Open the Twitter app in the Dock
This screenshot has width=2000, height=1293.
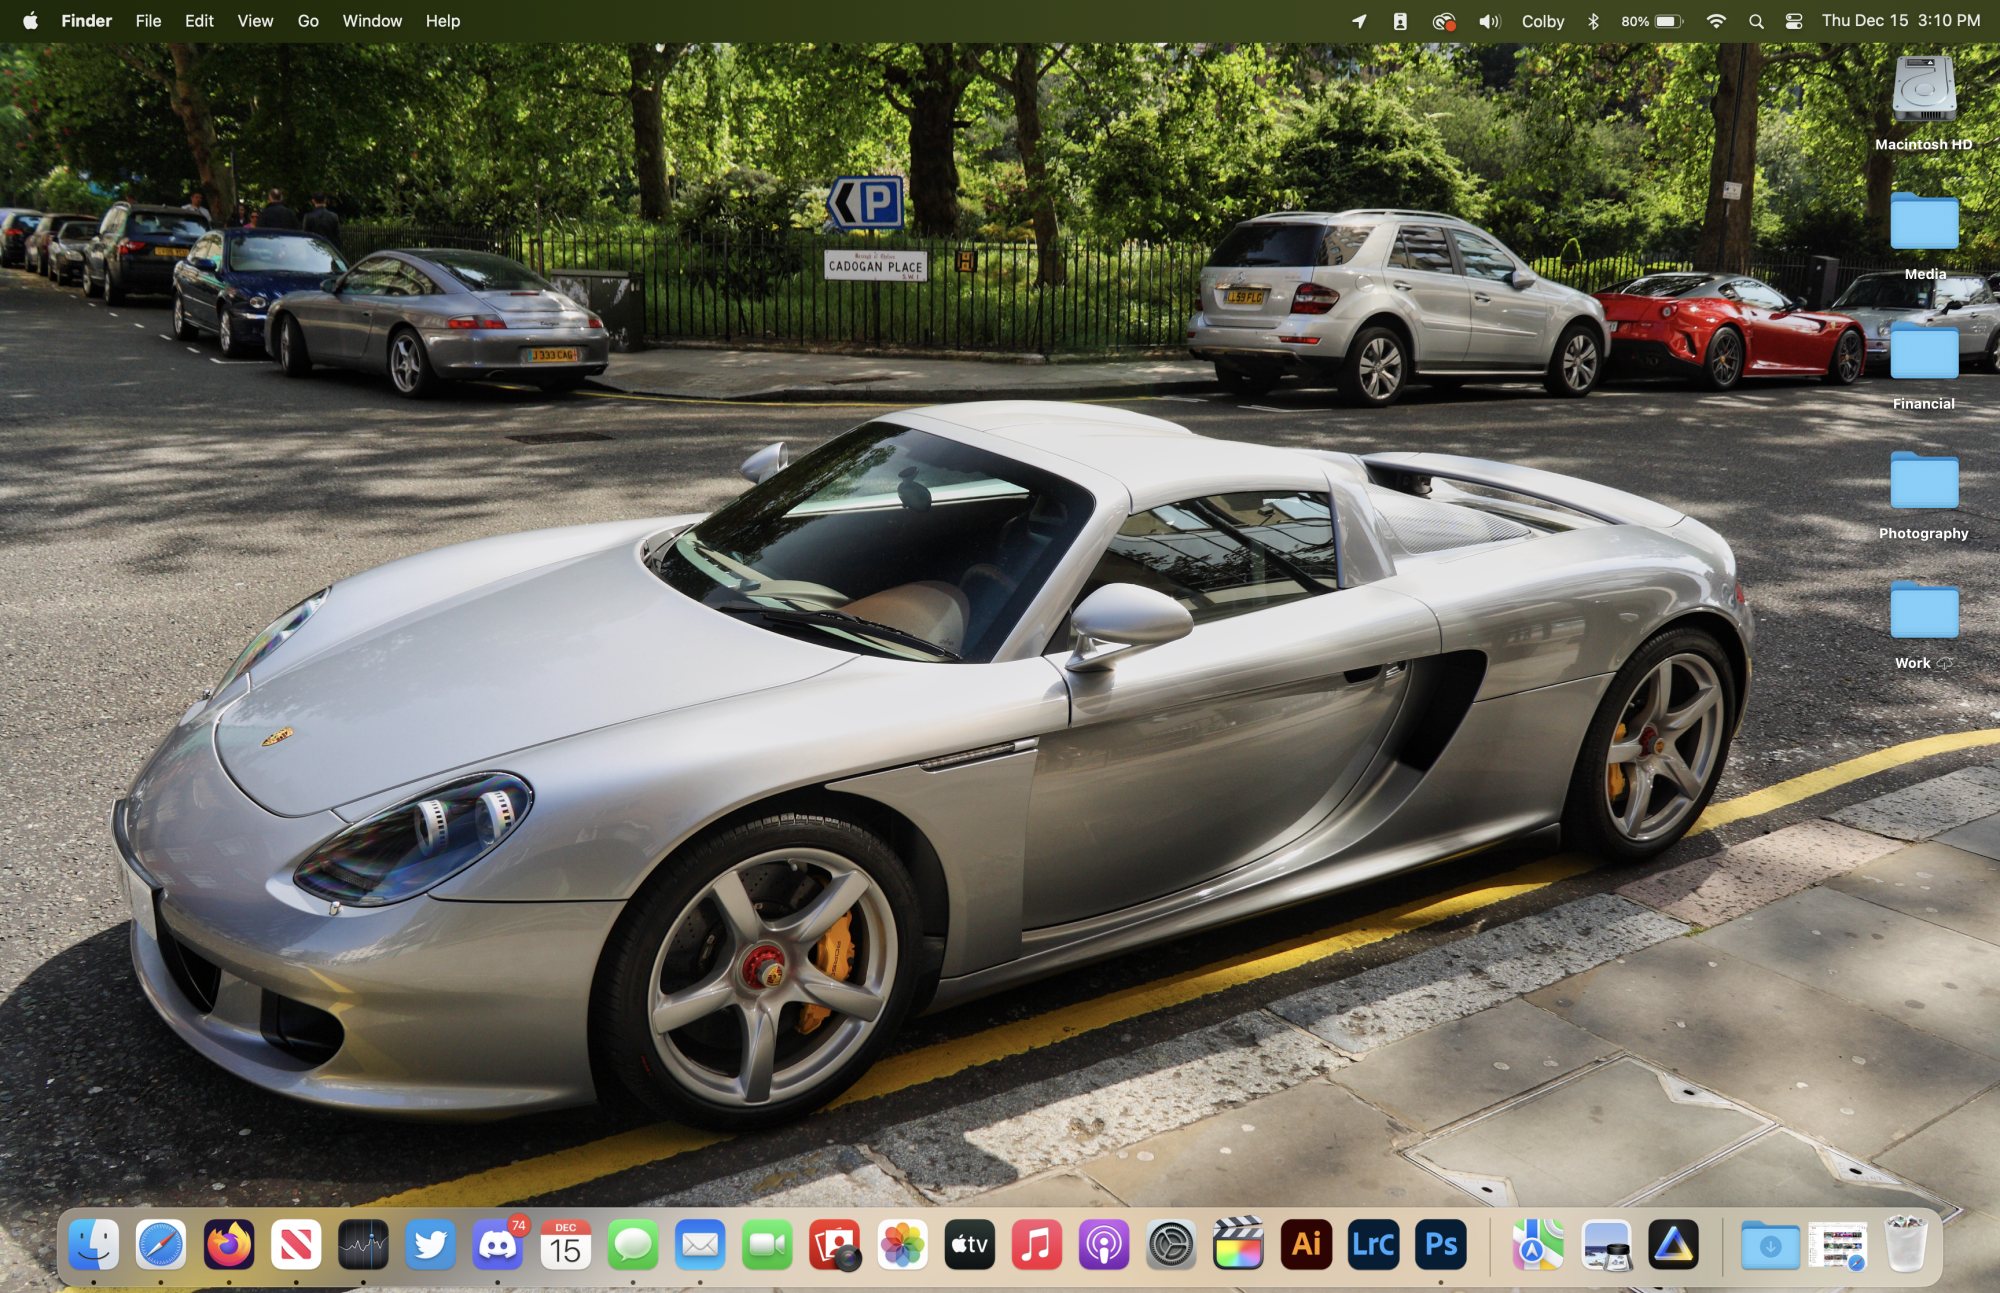coord(430,1245)
